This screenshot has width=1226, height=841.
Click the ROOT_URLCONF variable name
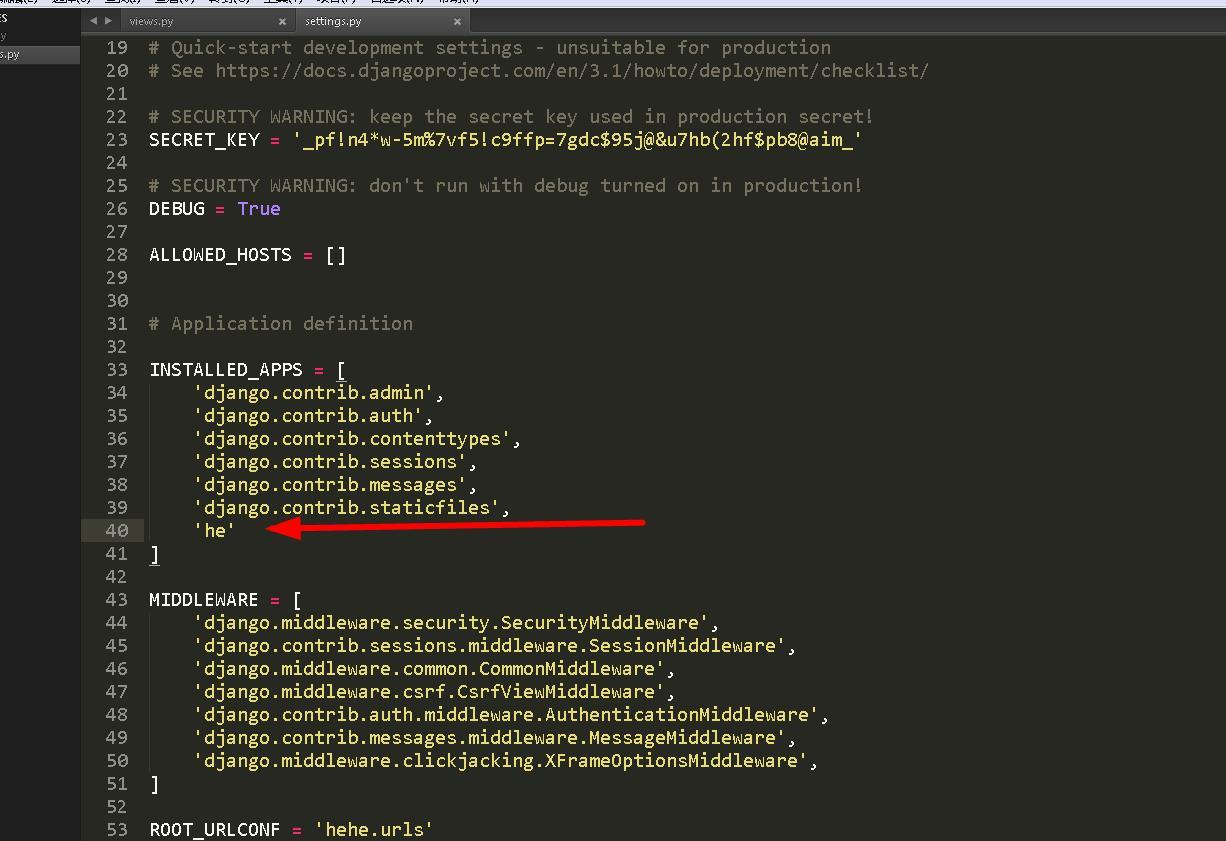click(x=215, y=829)
